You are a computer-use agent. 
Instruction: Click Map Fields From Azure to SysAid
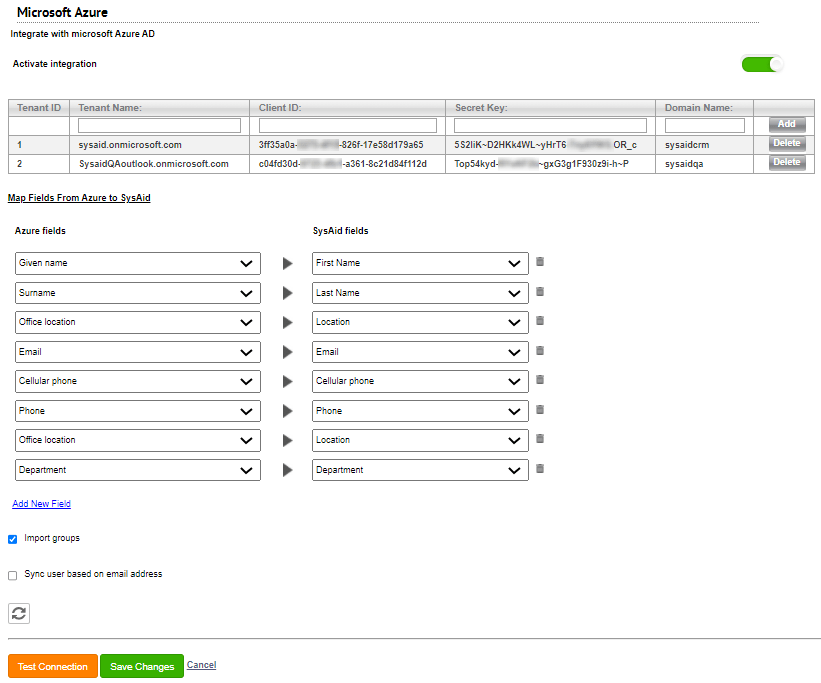coord(79,197)
